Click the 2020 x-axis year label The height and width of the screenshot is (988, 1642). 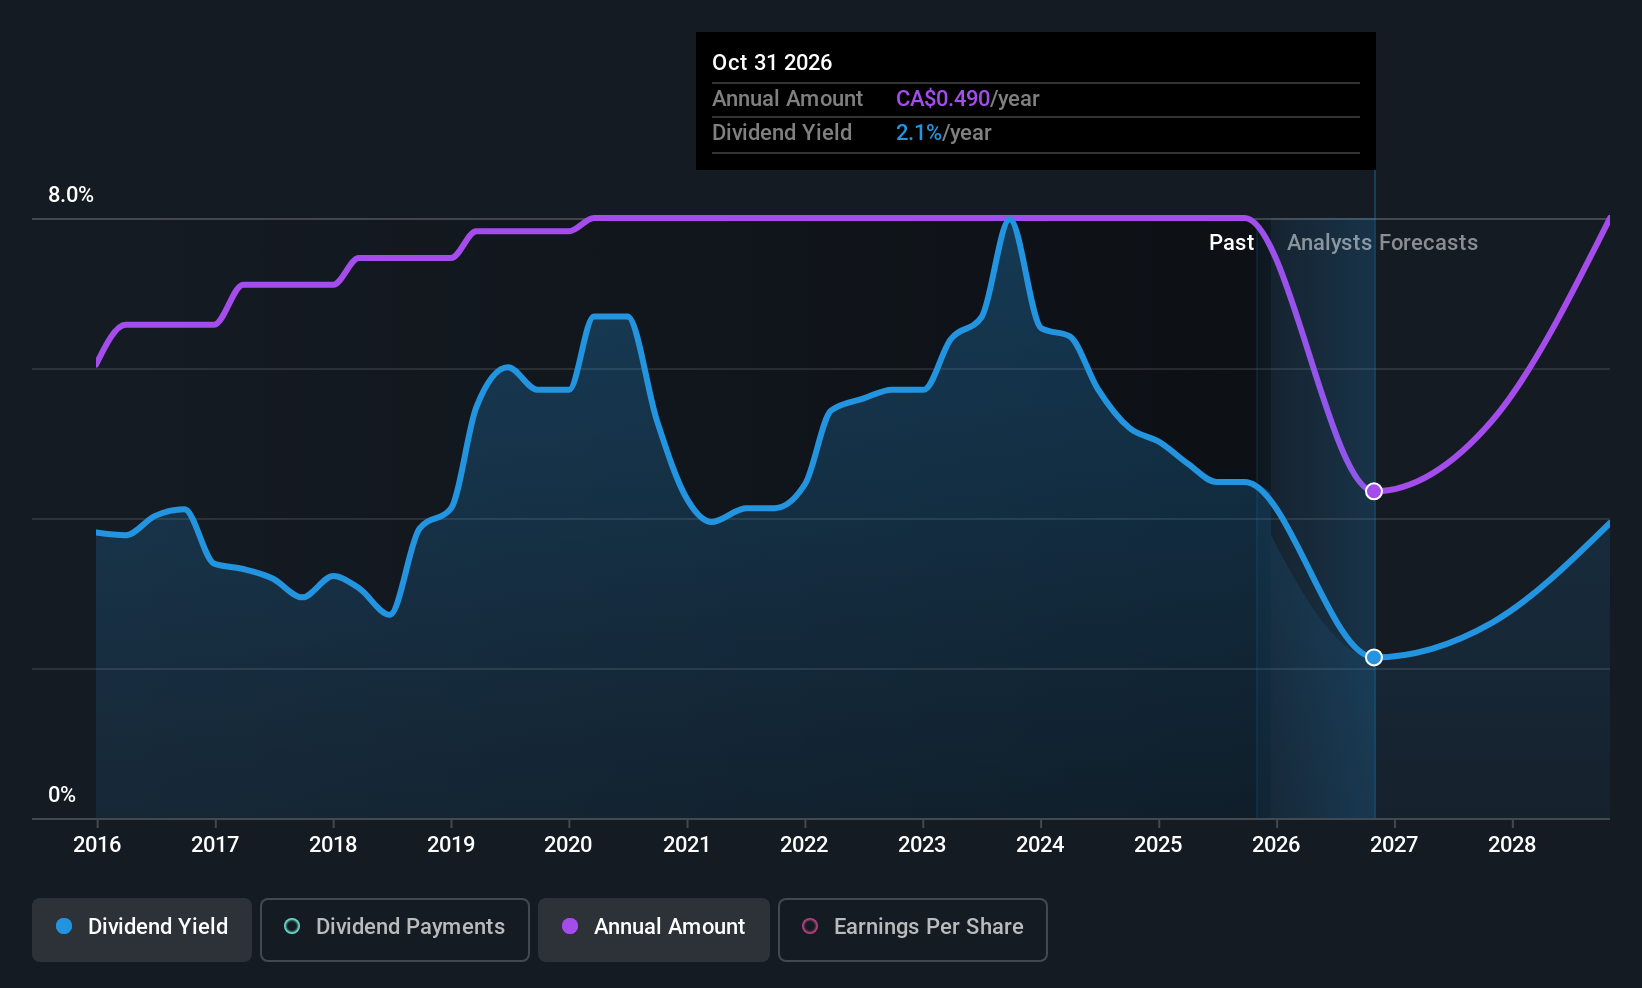(x=568, y=845)
